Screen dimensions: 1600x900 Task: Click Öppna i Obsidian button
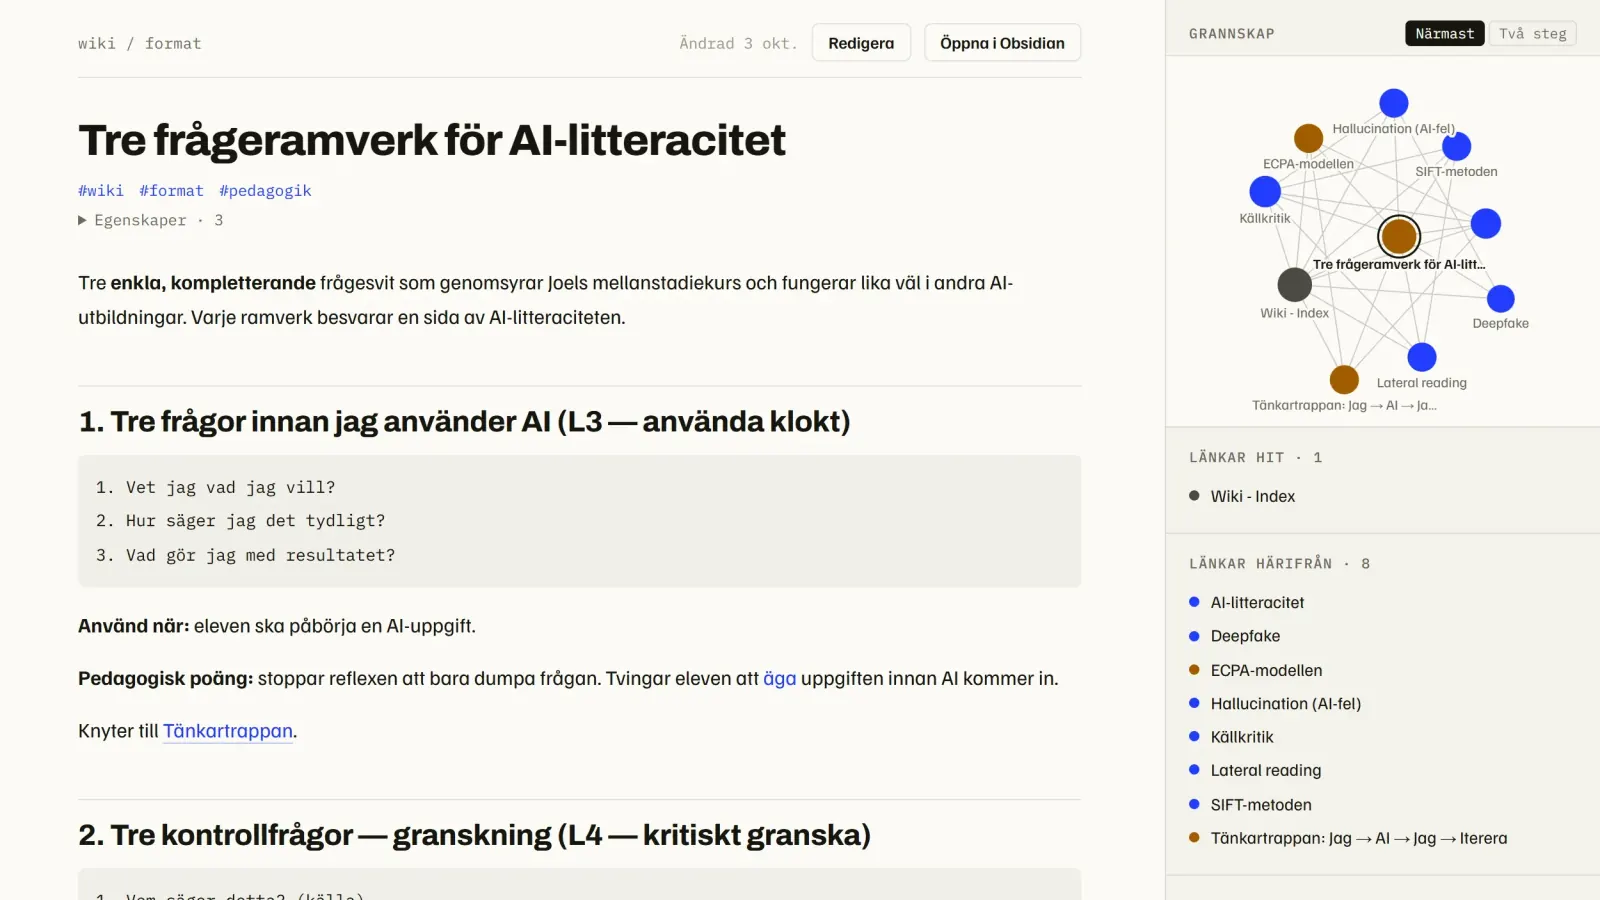(1002, 43)
